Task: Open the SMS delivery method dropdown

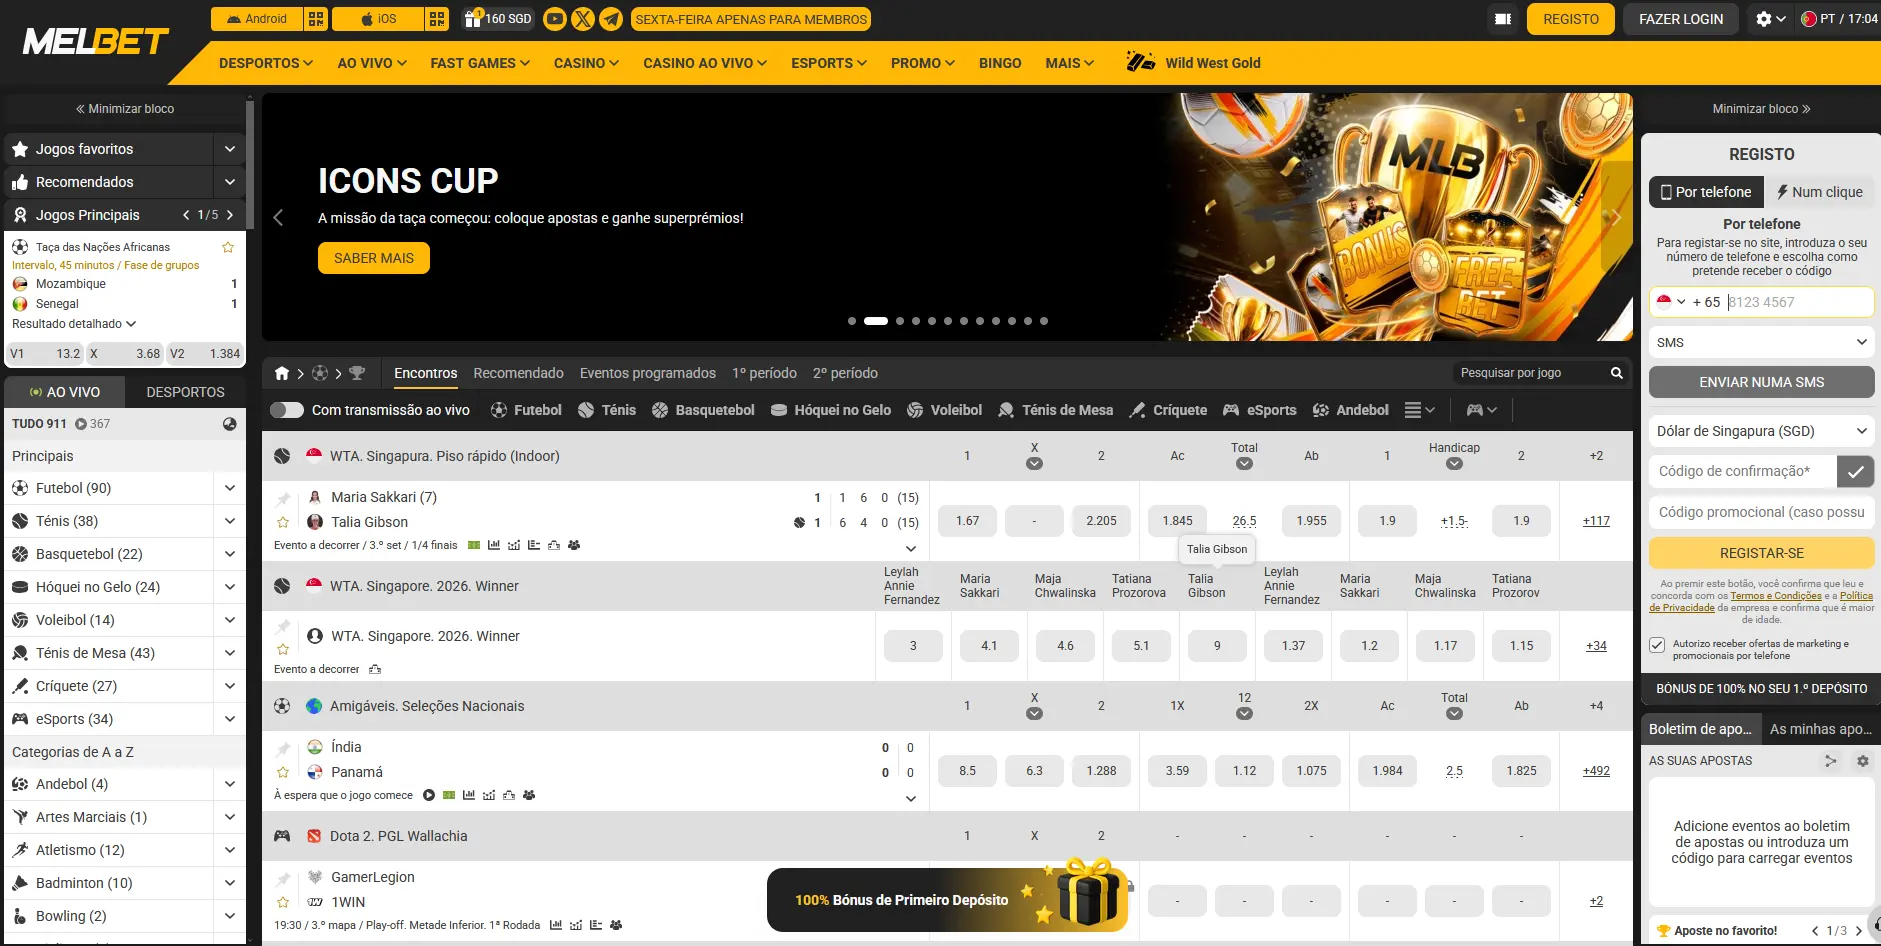Action: tap(1761, 342)
